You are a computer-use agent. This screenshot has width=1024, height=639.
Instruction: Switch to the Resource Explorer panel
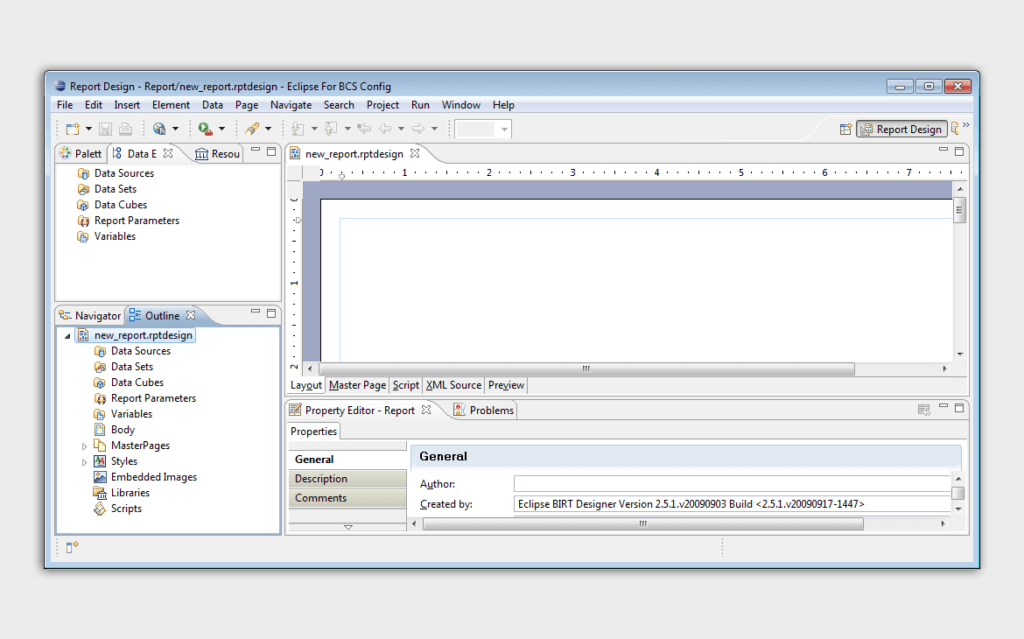(x=216, y=153)
